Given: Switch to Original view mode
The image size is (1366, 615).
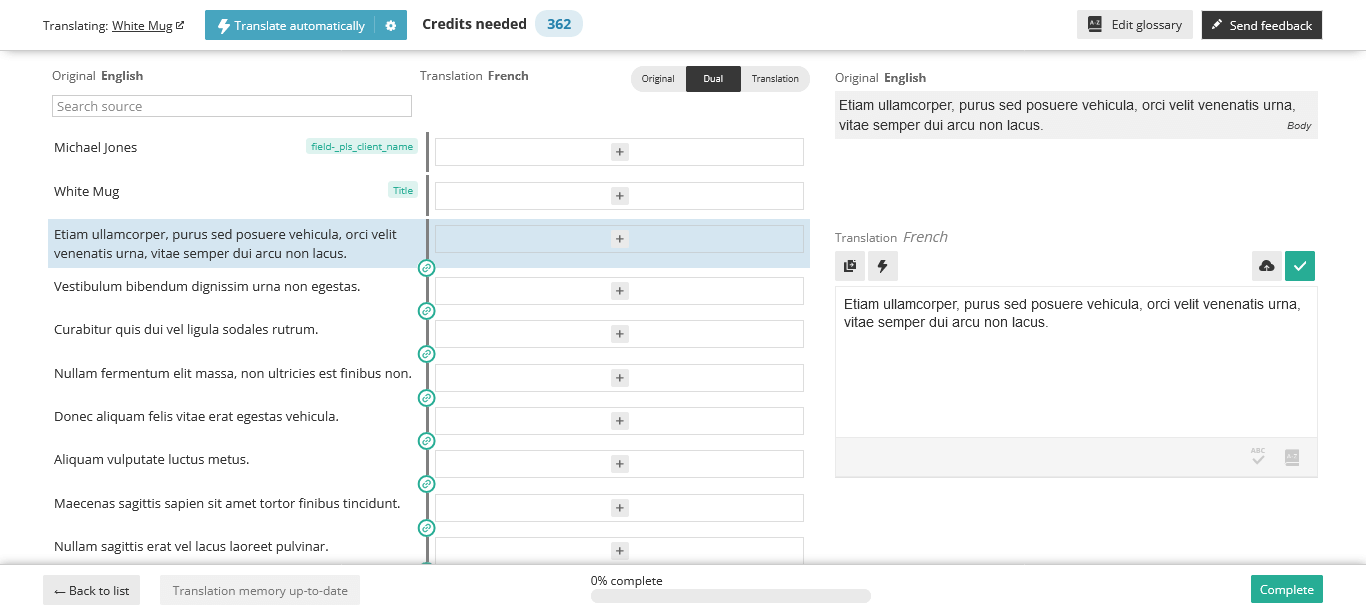Looking at the screenshot, I should [658, 79].
